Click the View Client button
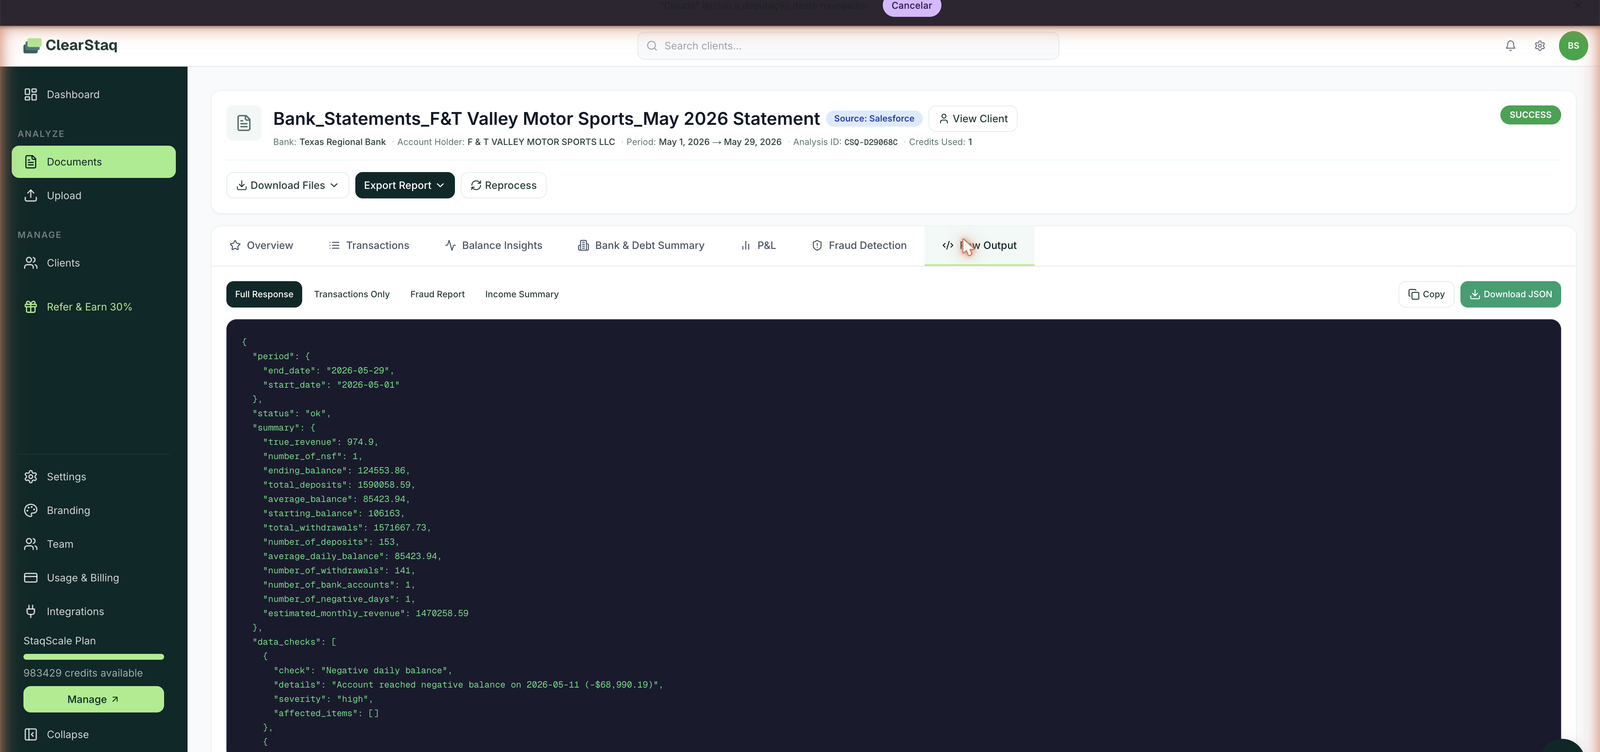The image size is (1600, 752). [973, 119]
